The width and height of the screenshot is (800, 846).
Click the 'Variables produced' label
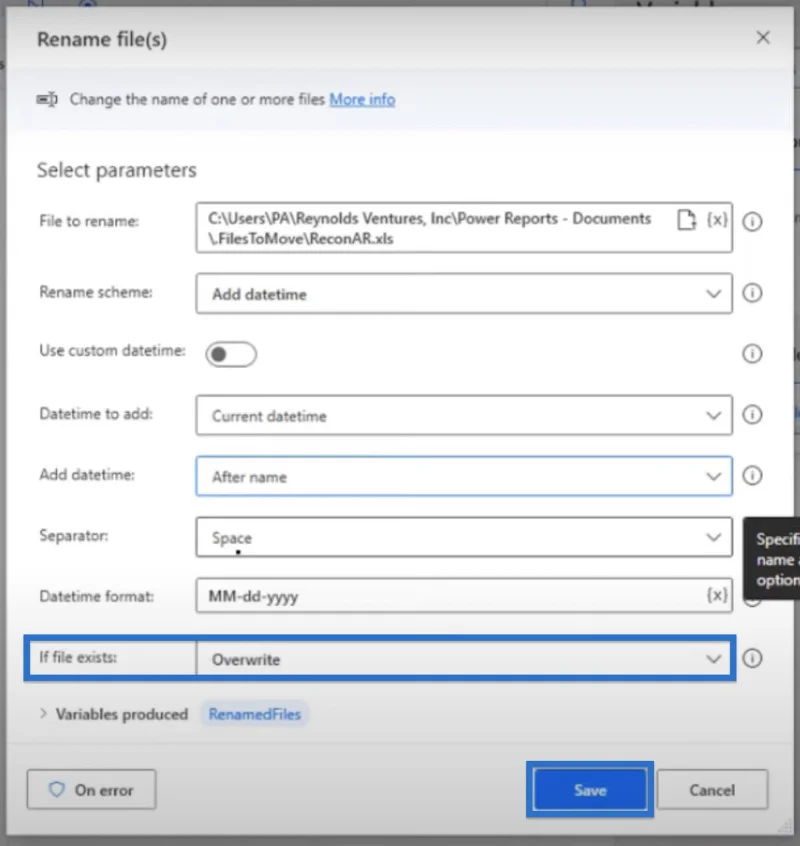122,714
